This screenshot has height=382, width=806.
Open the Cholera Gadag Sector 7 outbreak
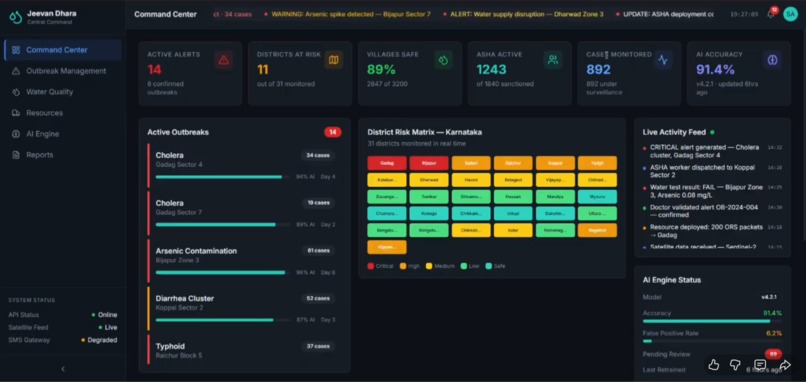[x=244, y=213]
